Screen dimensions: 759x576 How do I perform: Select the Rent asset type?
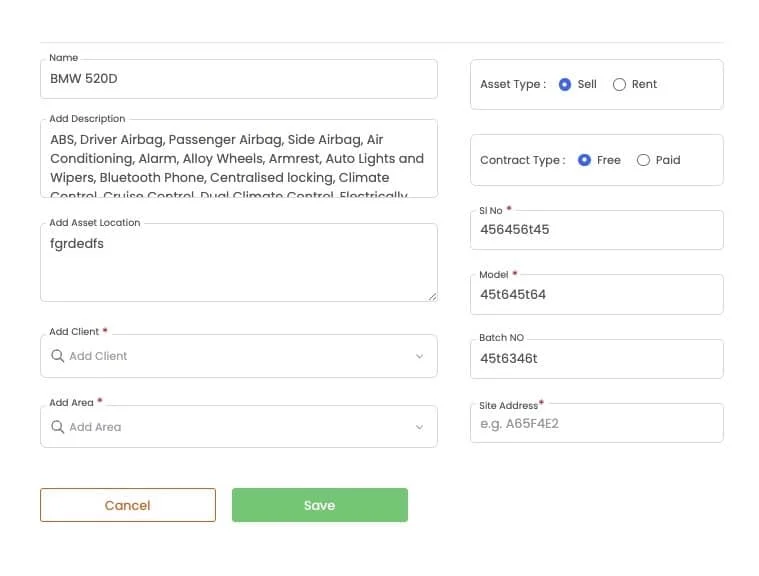click(619, 84)
